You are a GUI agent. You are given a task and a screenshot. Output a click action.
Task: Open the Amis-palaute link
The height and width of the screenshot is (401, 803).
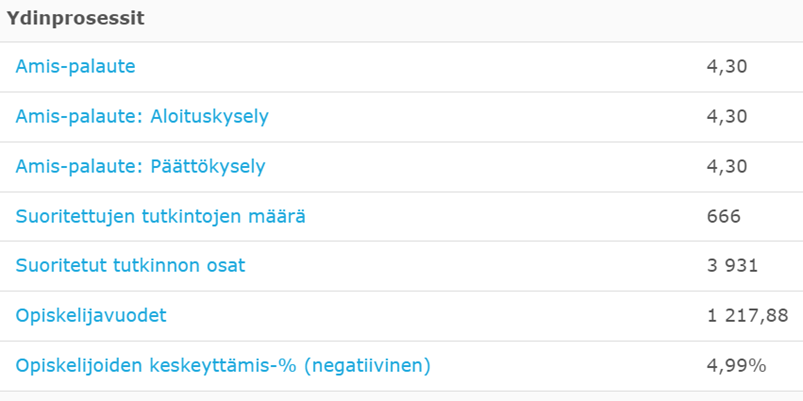75,67
